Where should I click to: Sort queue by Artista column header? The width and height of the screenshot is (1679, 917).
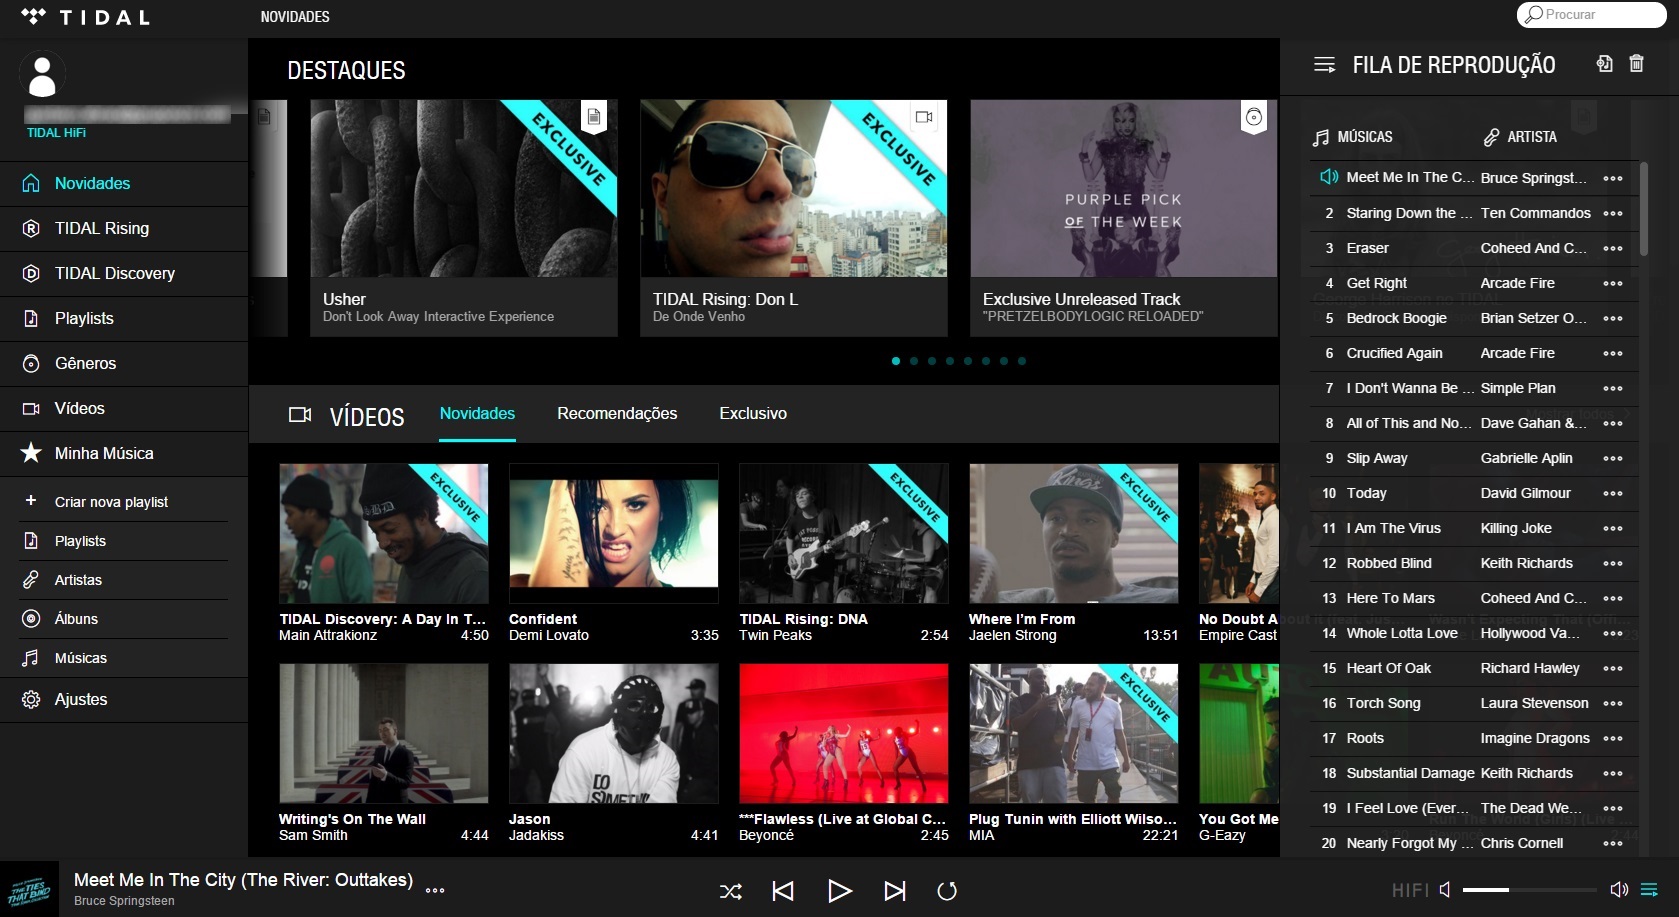pos(1520,137)
